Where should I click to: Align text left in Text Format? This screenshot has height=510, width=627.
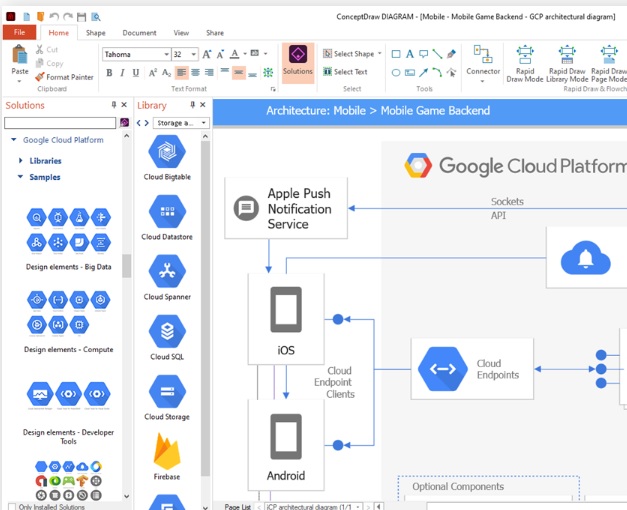pos(181,72)
